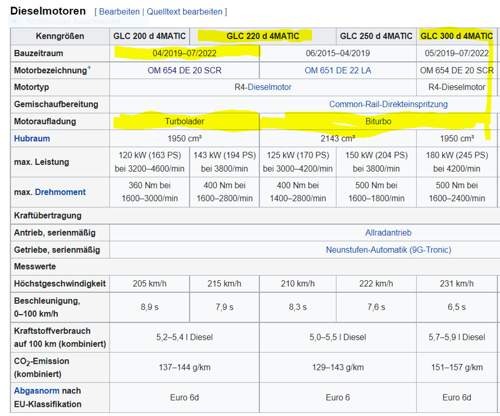Select the 205 km/h top speed cell

tap(149, 284)
